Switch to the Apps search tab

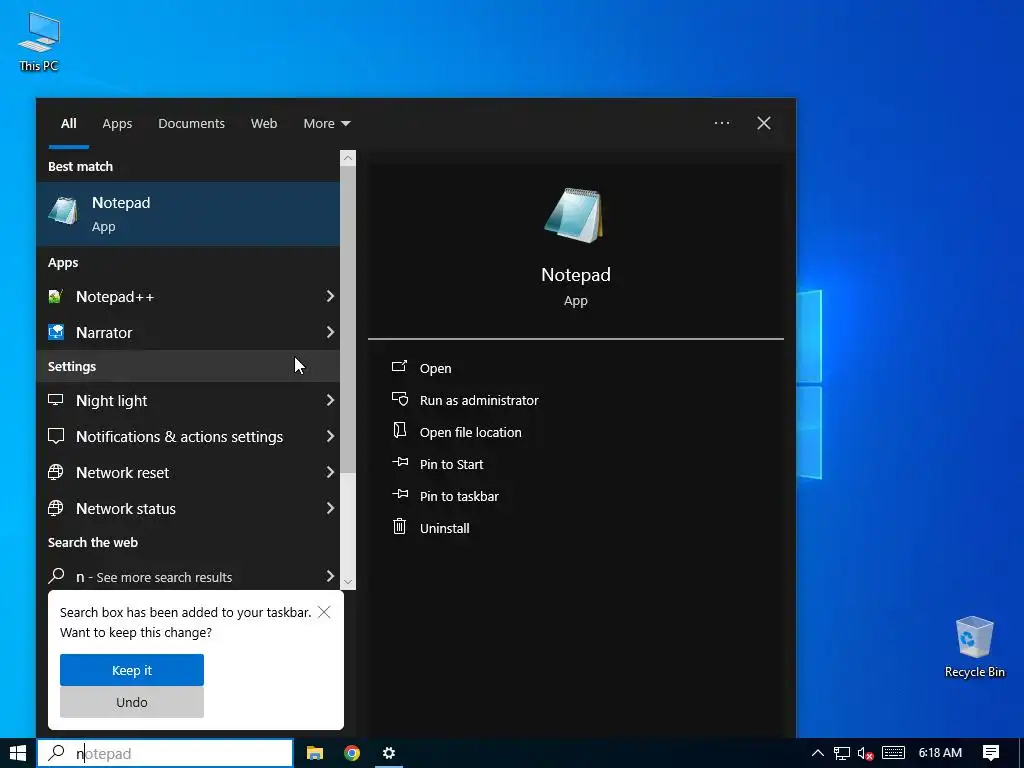pyautogui.click(x=117, y=123)
